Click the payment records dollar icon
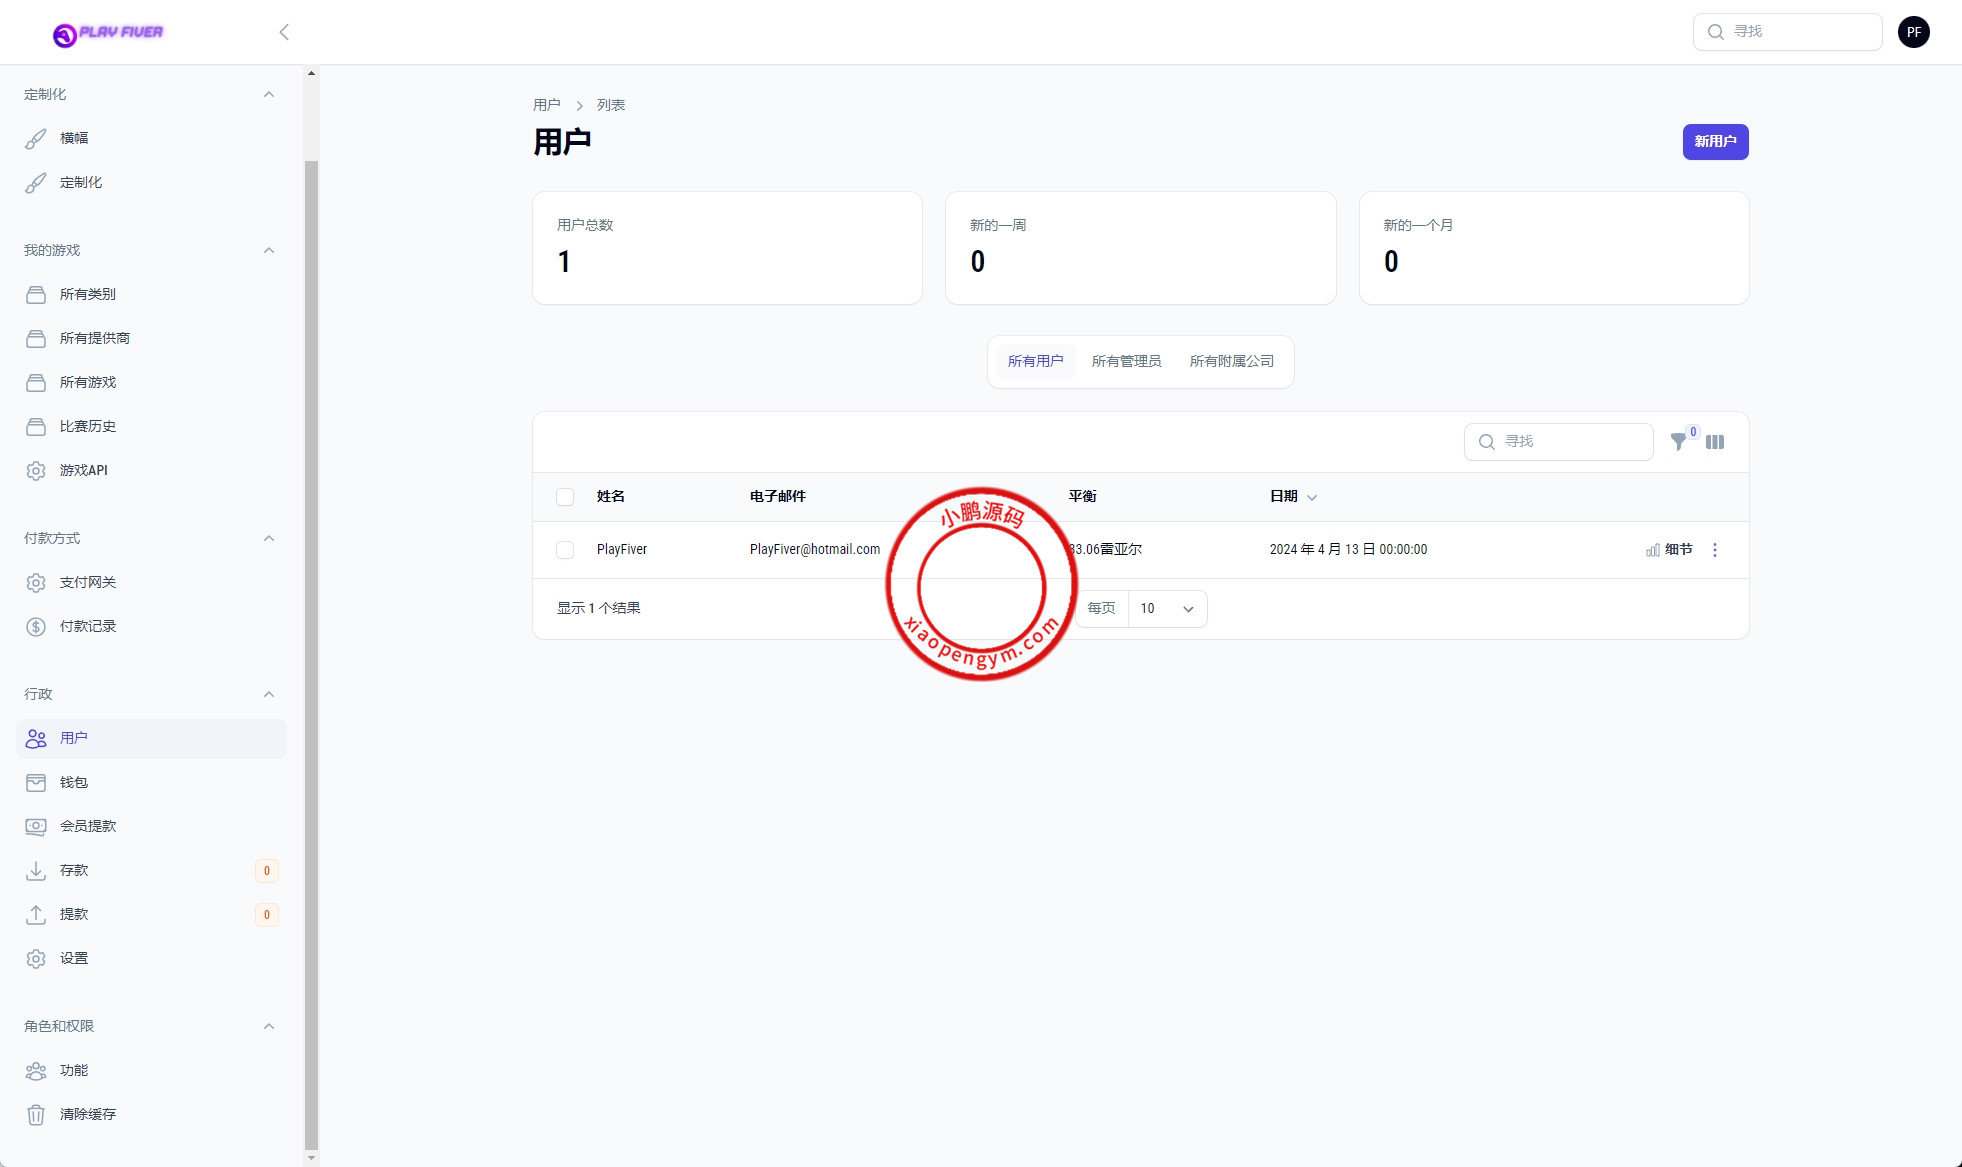The width and height of the screenshot is (1962, 1167). point(36,626)
